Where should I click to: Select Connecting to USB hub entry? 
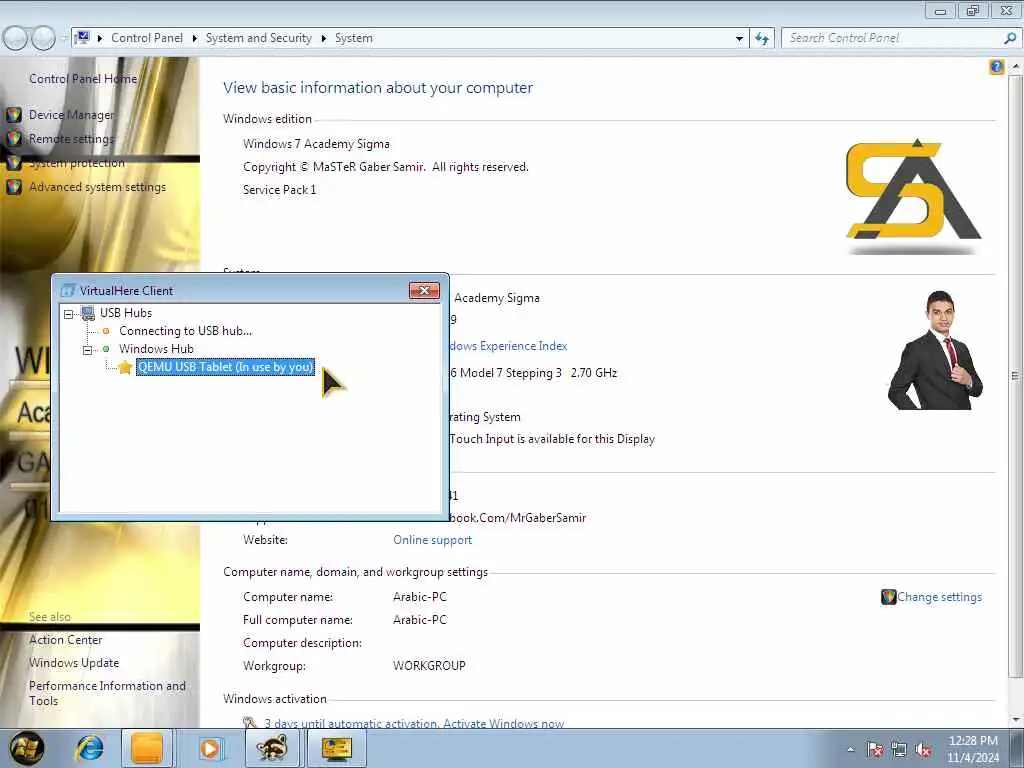pos(185,331)
